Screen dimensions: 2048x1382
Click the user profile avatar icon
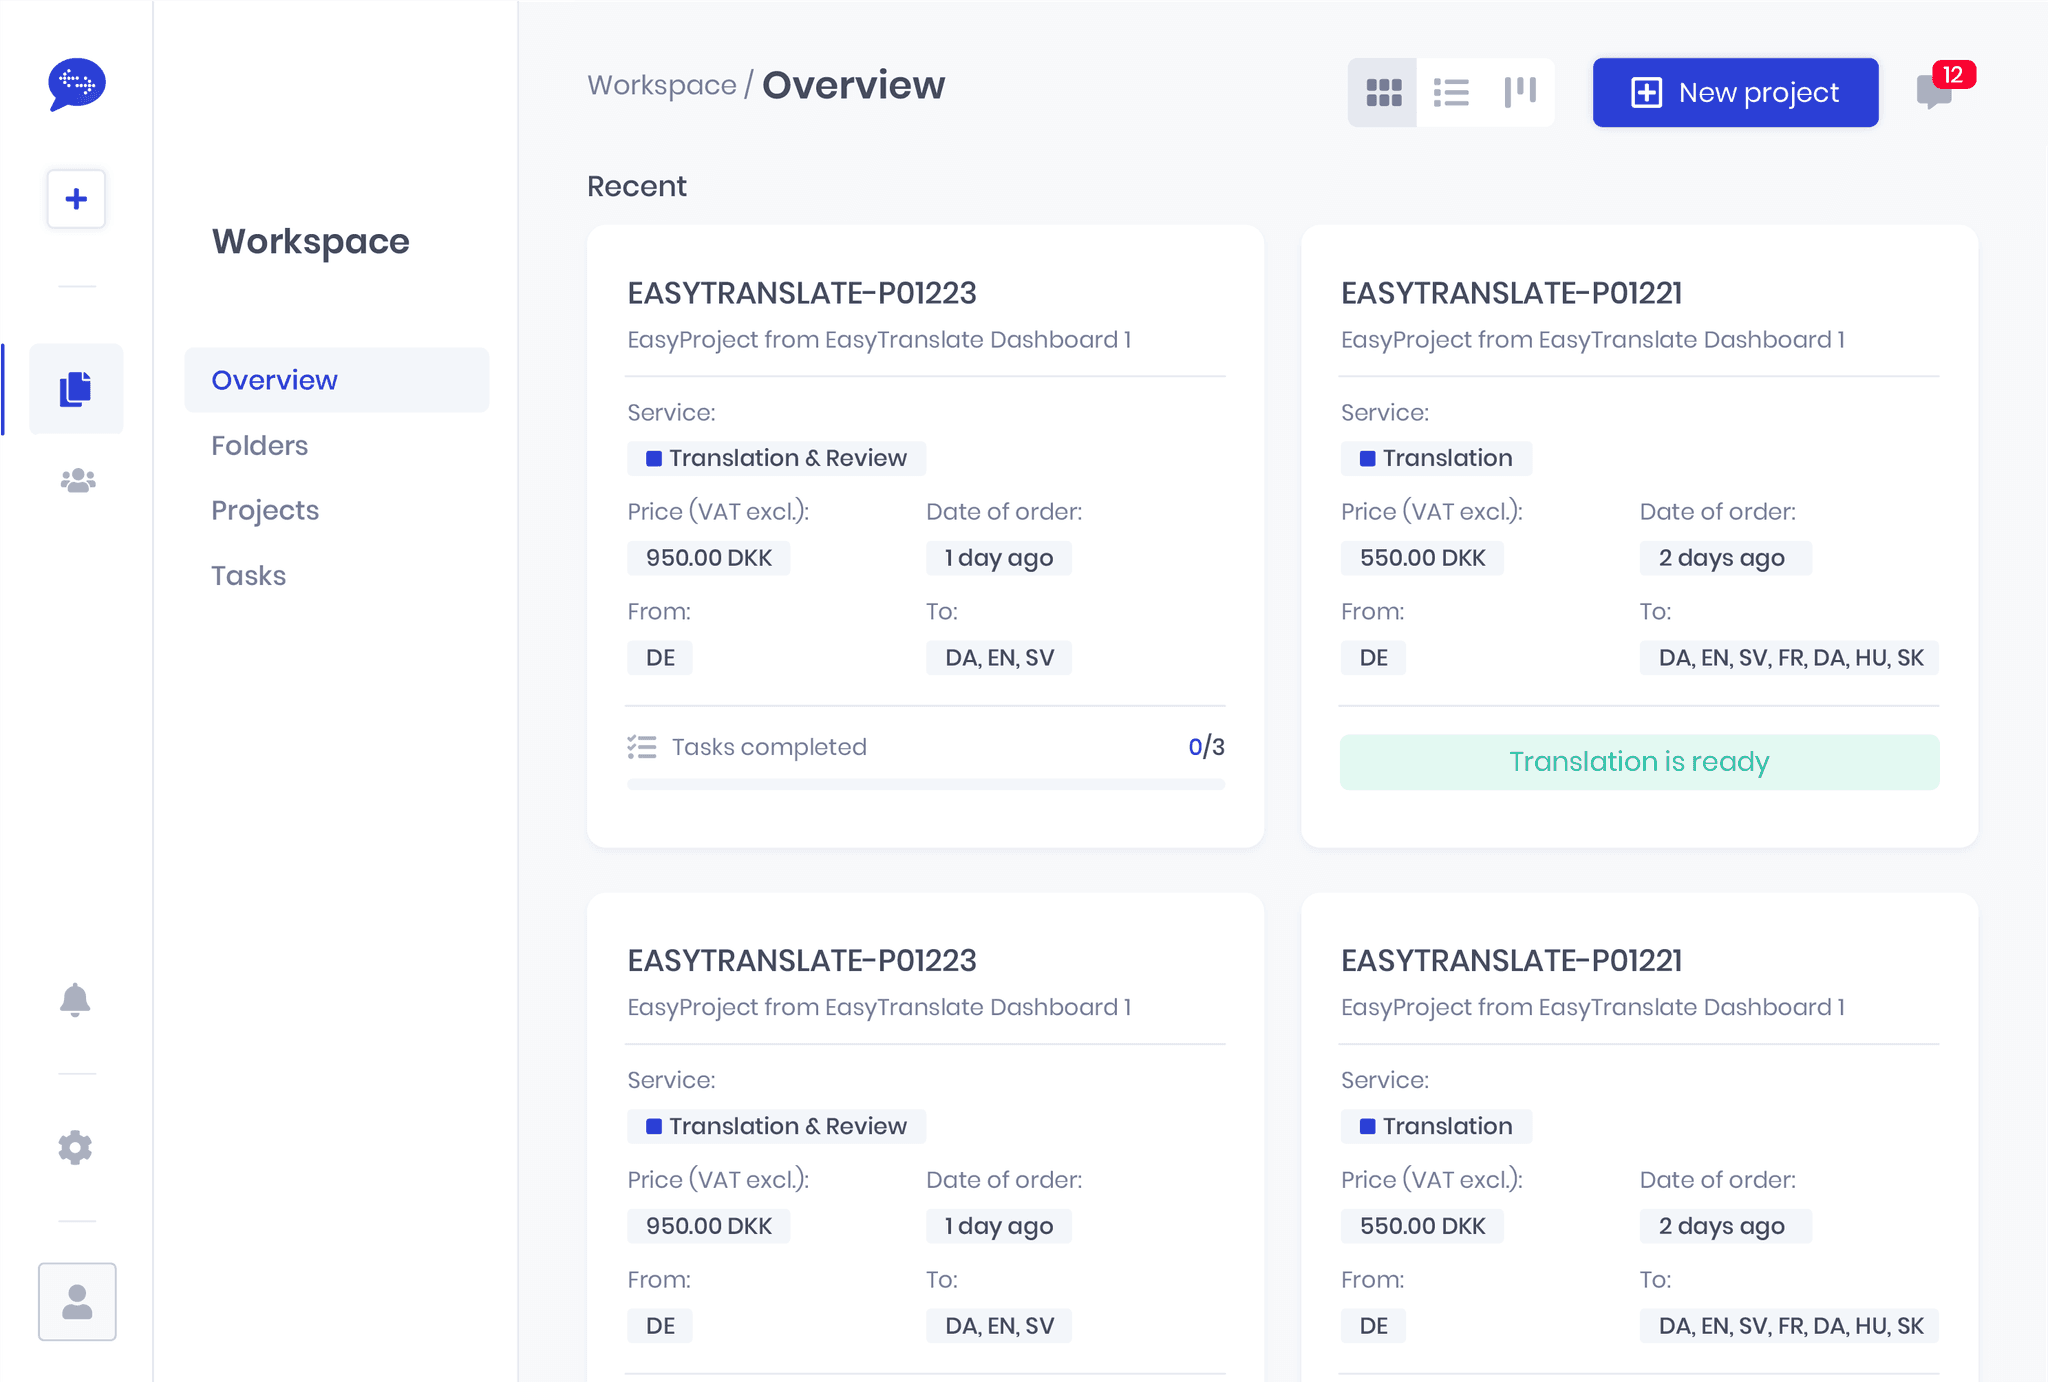point(77,1301)
